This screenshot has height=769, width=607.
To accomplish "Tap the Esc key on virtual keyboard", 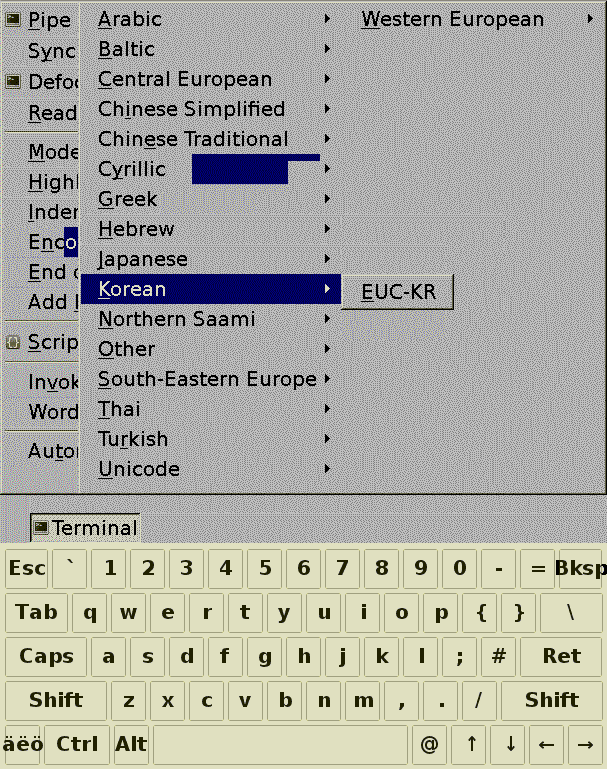I will click(x=26, y=568).
